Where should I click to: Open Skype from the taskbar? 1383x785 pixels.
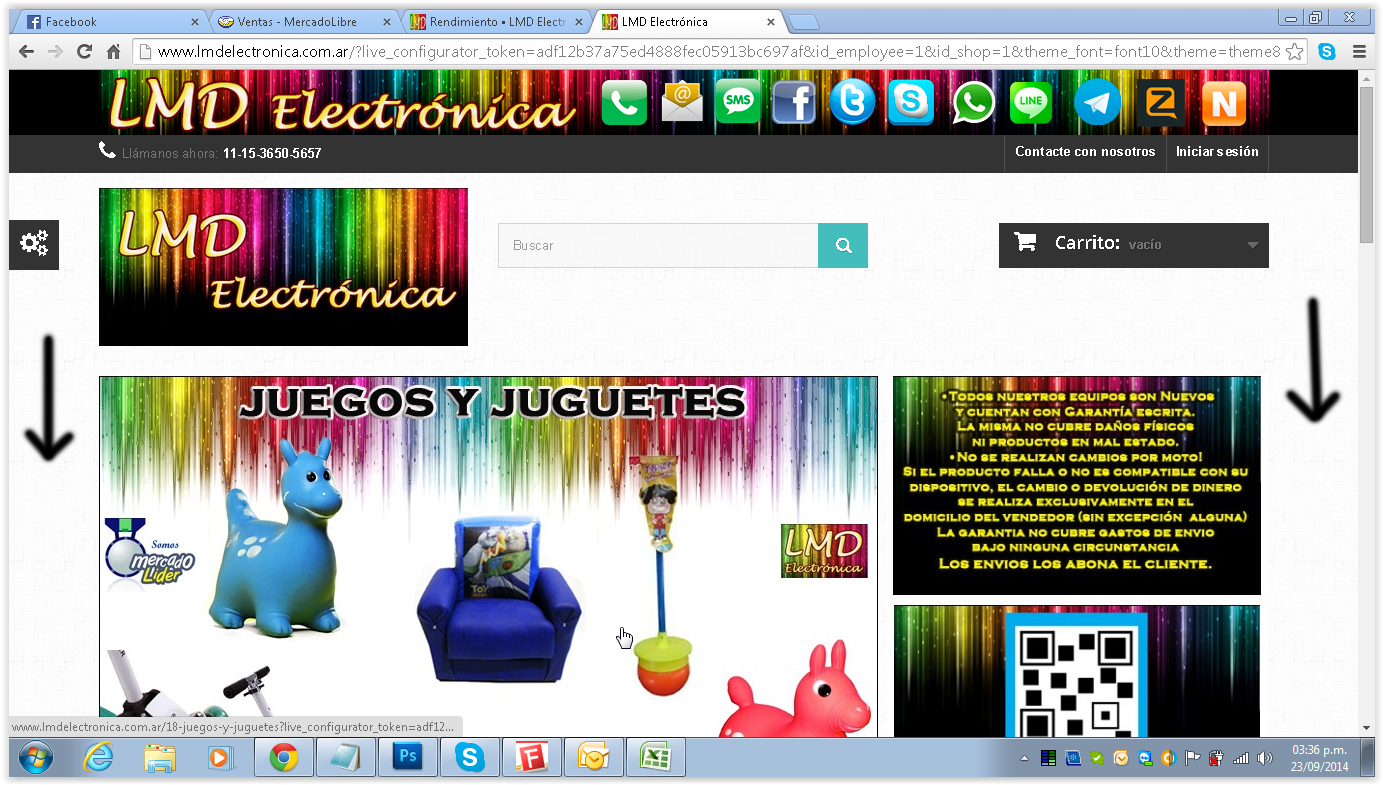(x=469, y=758)
